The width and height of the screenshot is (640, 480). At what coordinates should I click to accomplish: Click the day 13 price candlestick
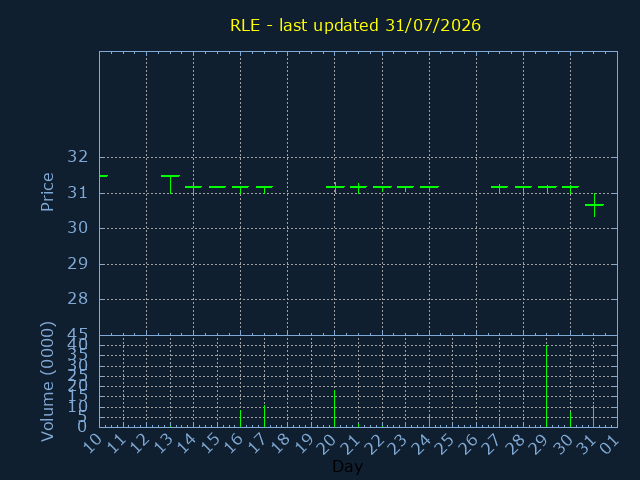click(170, 184)
